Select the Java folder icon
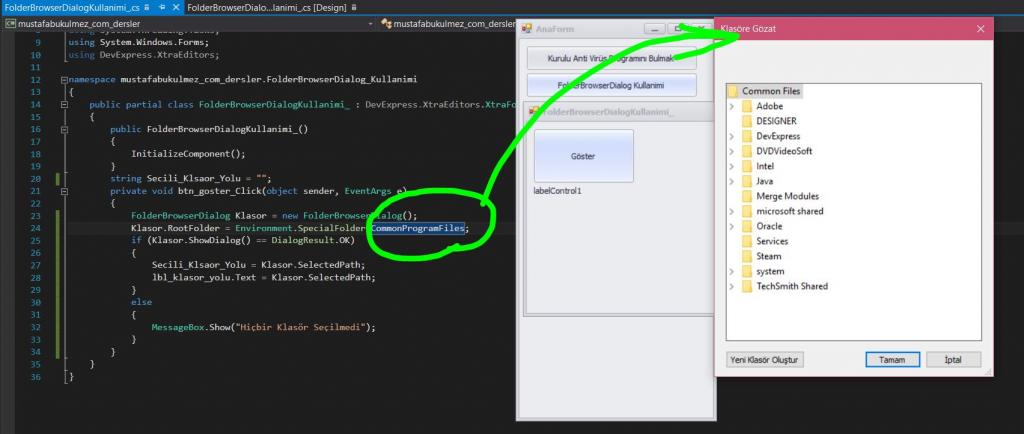 point(747,181)
